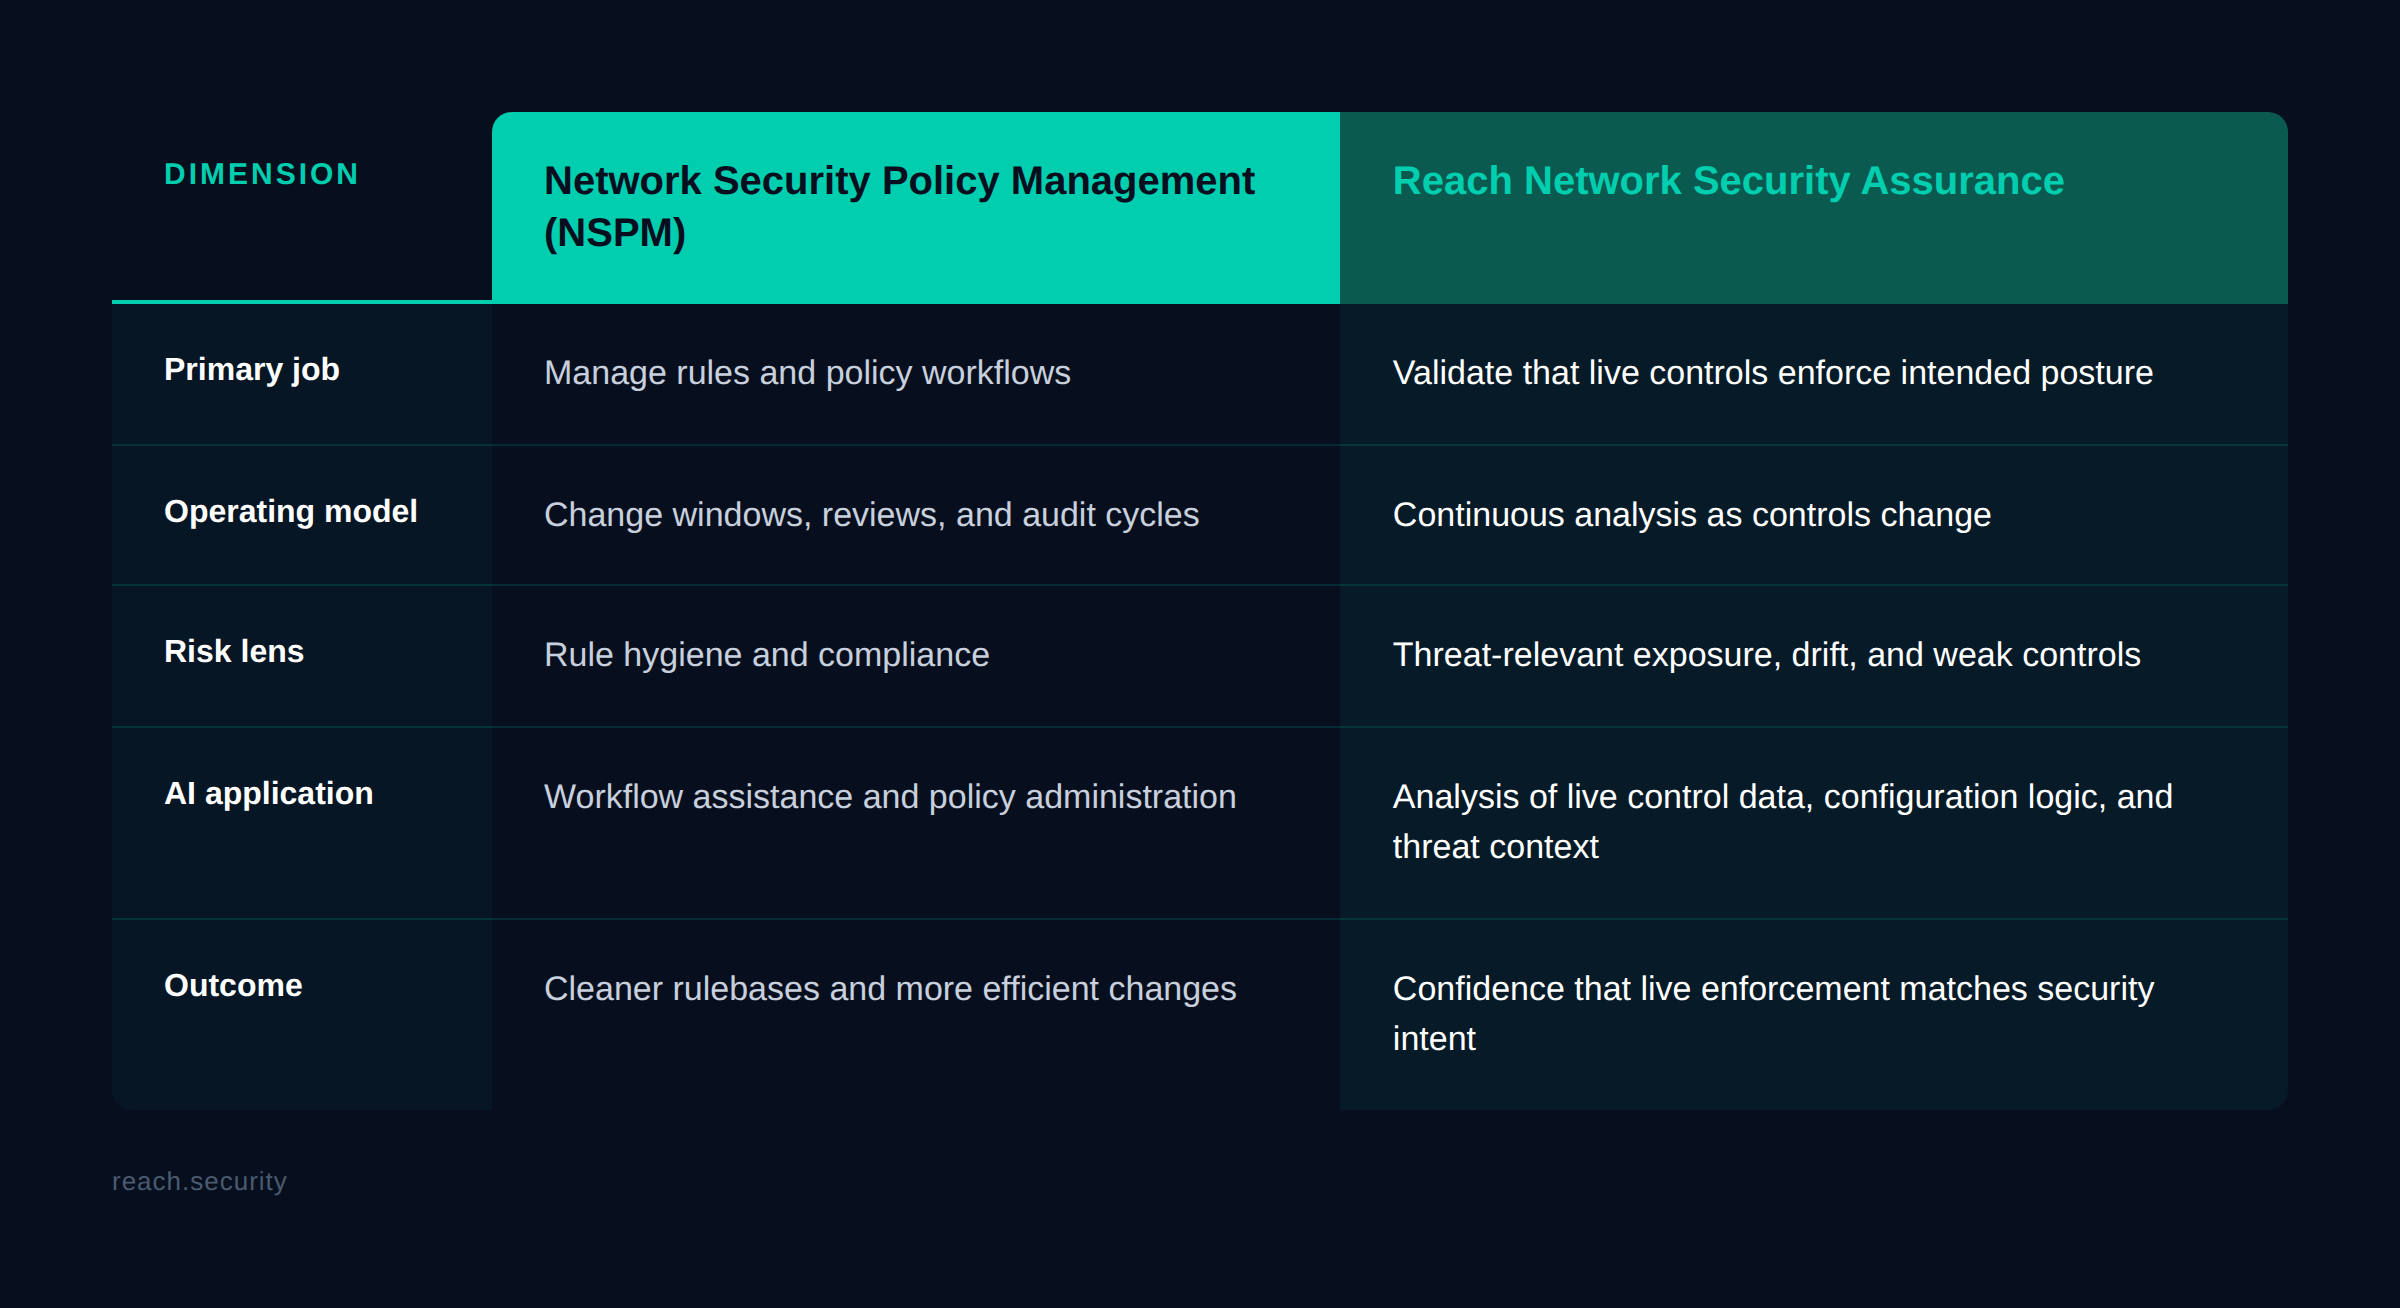The height and width of the screenshot is (1308, 2400).
Task: Select 'Cleaner rulebases and more efficient changes'
Action: point(890,989)
